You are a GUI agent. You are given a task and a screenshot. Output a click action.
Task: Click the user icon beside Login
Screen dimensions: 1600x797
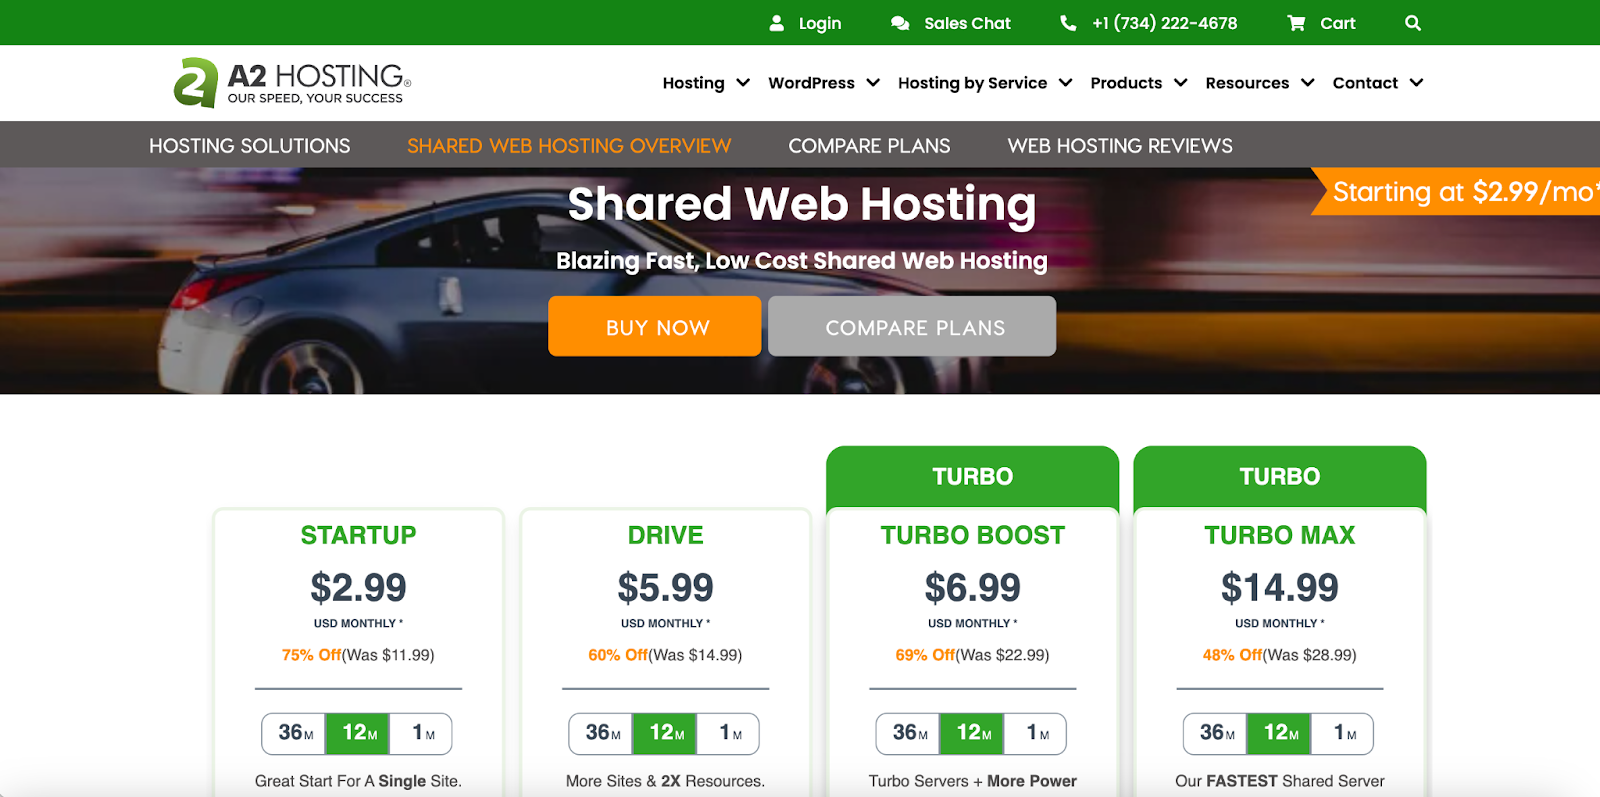coord(777,23)
